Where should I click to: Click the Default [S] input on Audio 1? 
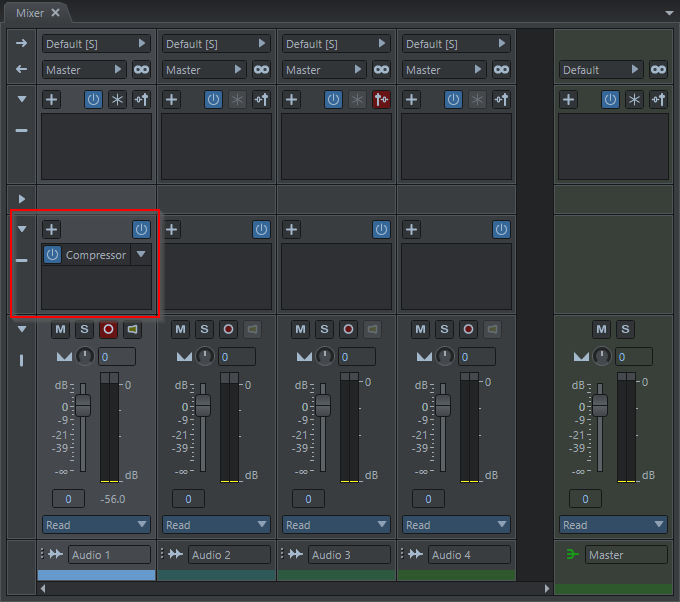96,44
